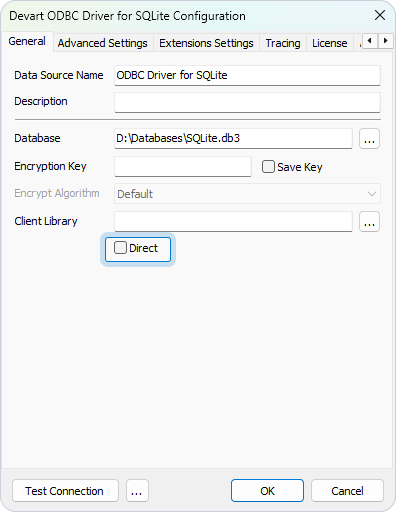The image size is (396, 512).
Task: Click the Data Source Name field
Action: 247,75
